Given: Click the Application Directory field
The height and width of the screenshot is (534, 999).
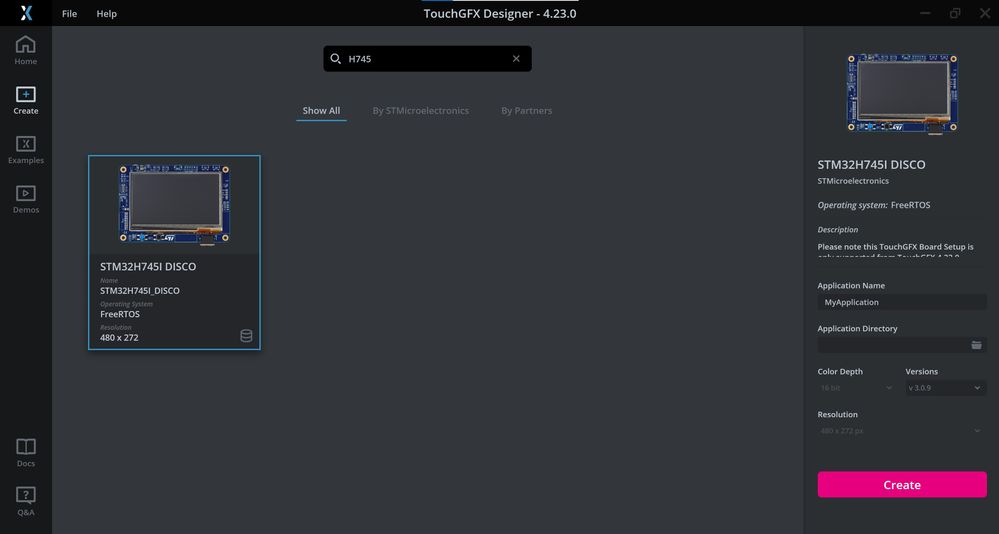Looking at the screenshot, I should pyautogui.click(x=902, y=345).
